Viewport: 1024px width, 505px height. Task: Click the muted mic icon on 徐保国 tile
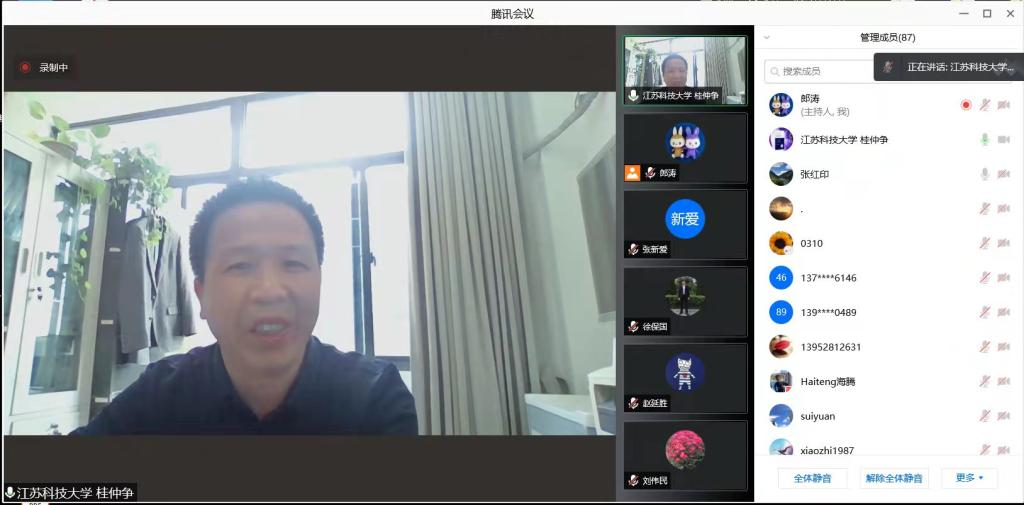point(633,326)
